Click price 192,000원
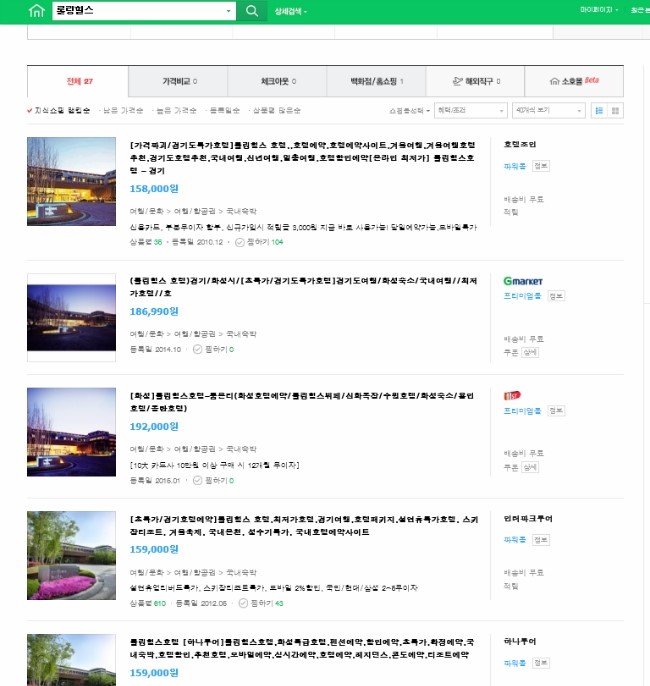The image size is (650, 686). coord(154,427)
